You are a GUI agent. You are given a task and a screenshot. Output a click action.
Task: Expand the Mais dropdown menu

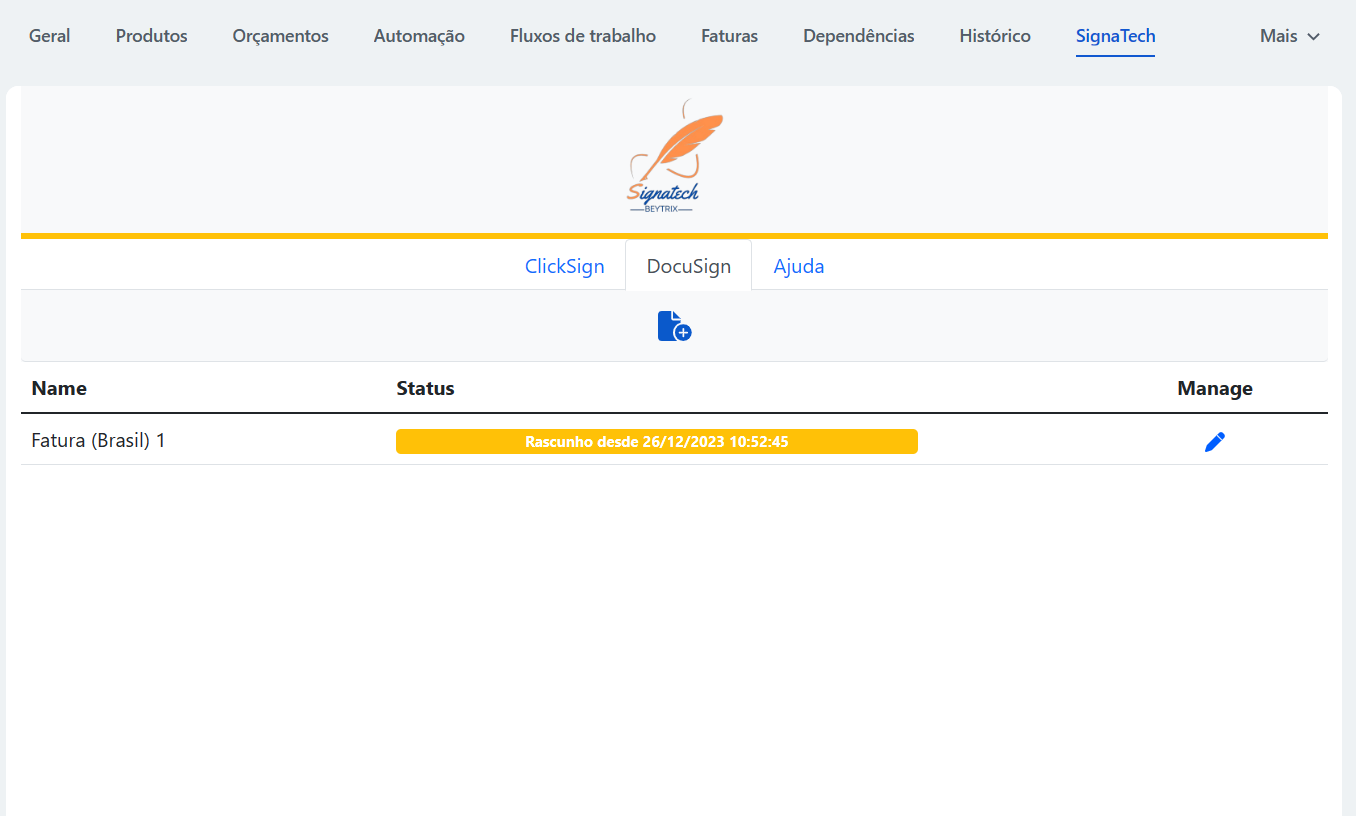[1289, 36]
